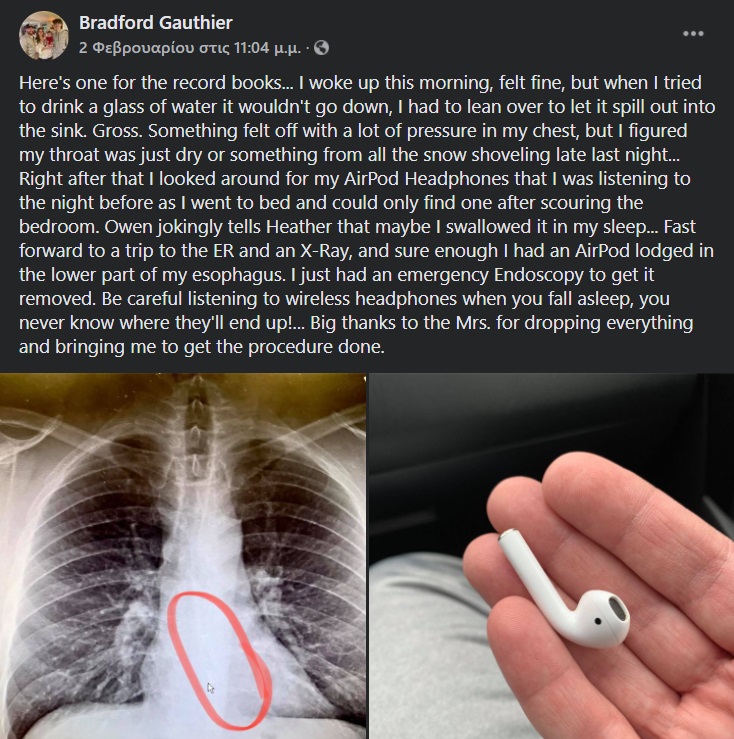This screenshot has height=739, width=734.
Task: Click the words "AirPod Headphones" in post
Action: pos(427,179)
